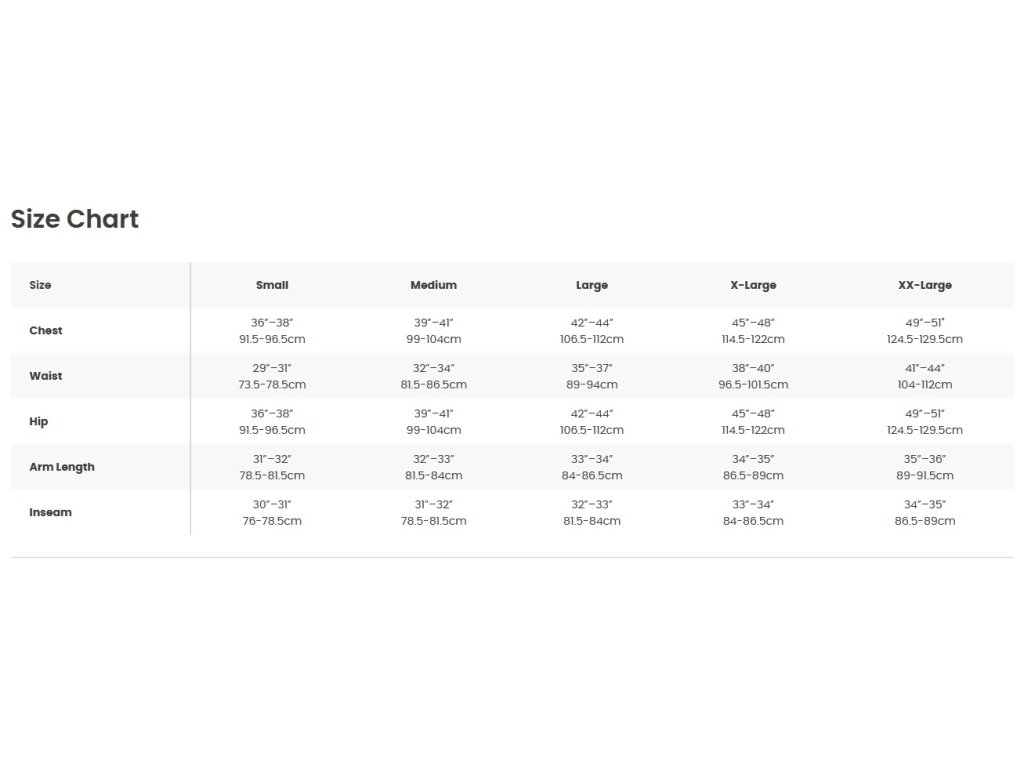Viewport: 1024px width, 768px height.
Task: Click the Size header cell
Action: [40, 285]
